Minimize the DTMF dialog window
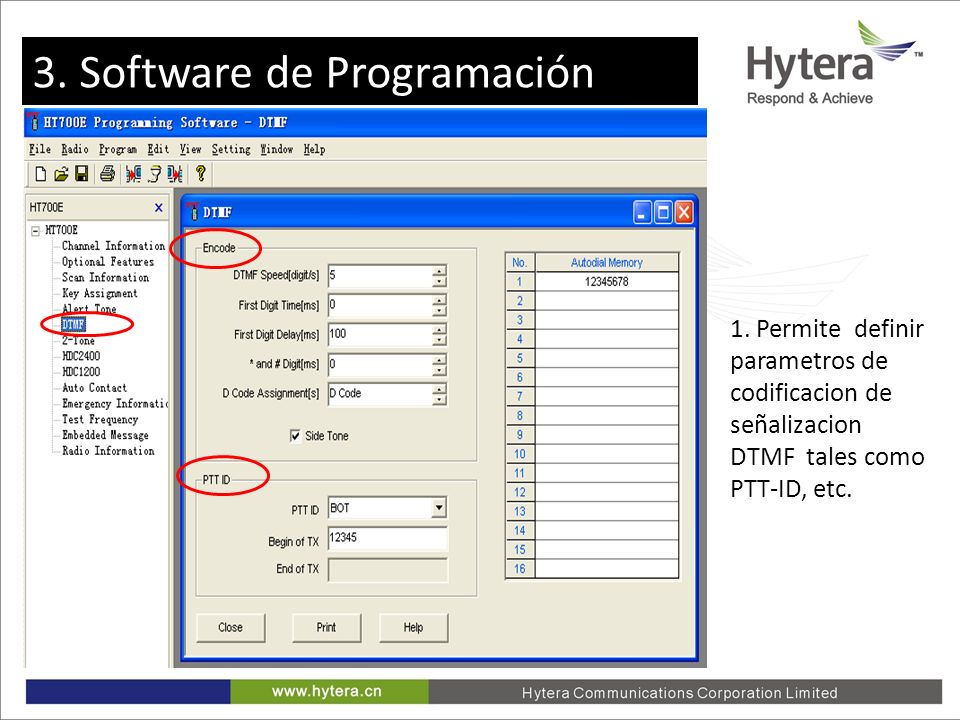The image size is (960, 720). point(642,212)
